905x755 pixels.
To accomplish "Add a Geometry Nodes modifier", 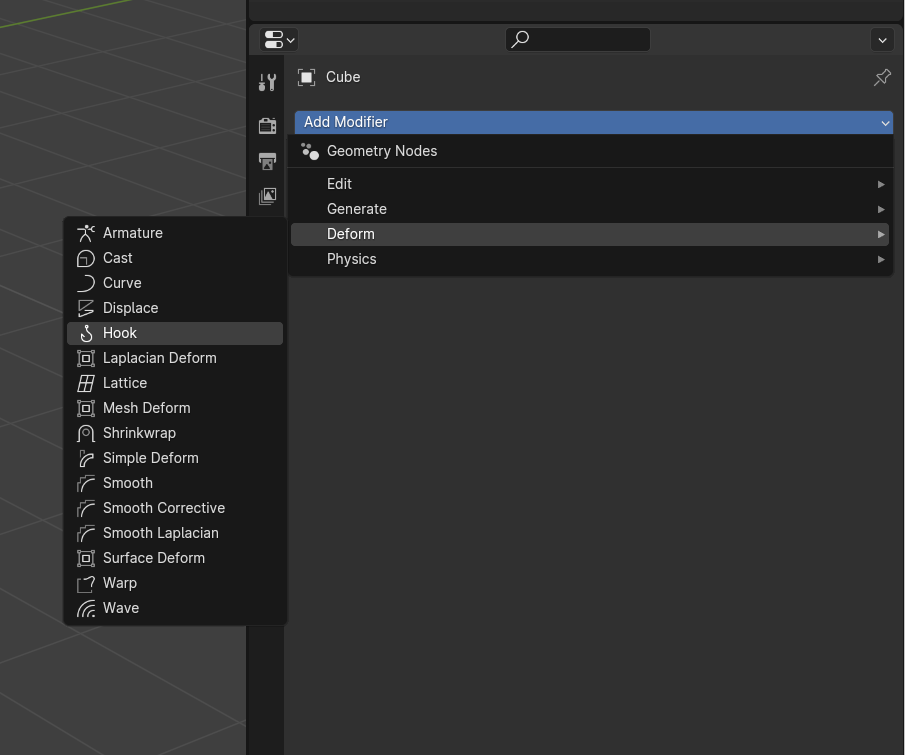I will 590,151.
